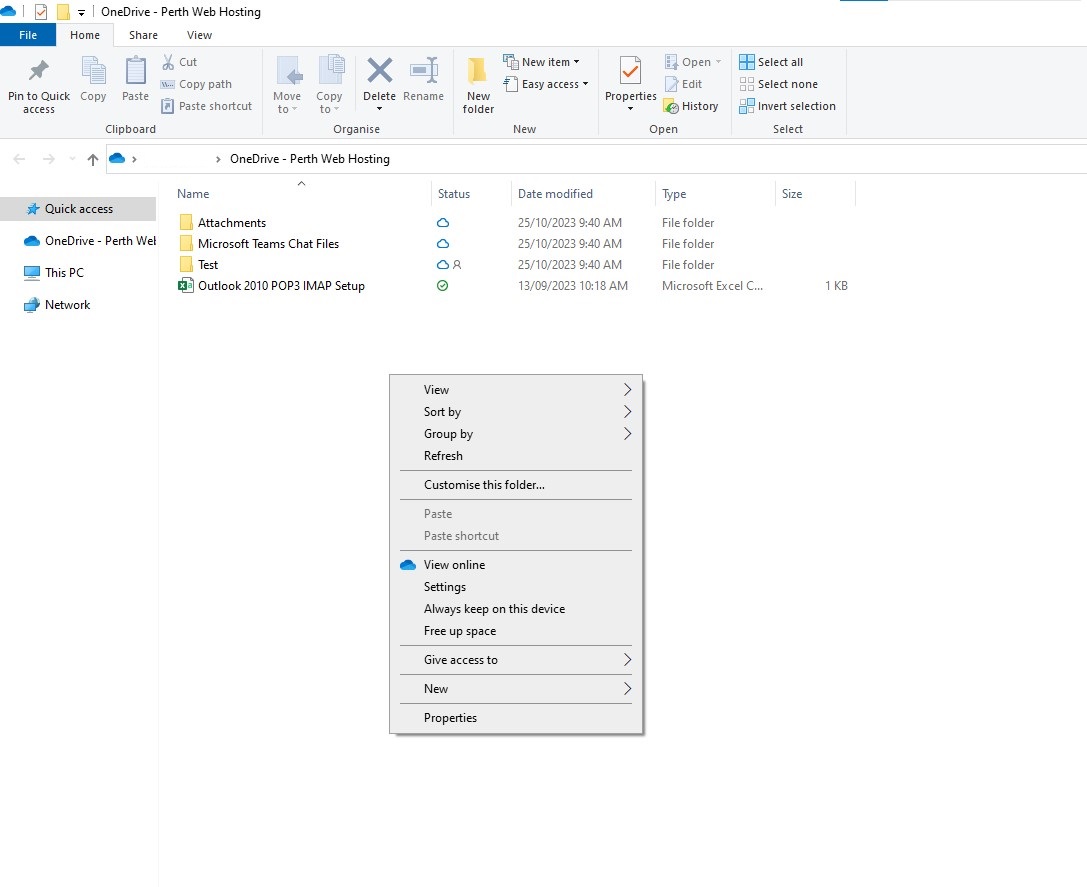Click Invert selection in ribbon
Image resolution: width=1087 pixels, height=887 pixels.
[x=788, y=106]
